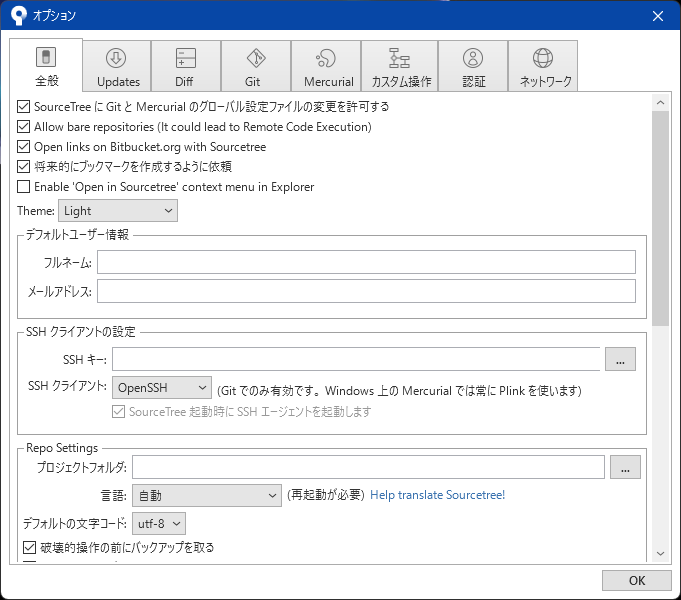
Task: Close the オプション dialog
Action: 658,16
